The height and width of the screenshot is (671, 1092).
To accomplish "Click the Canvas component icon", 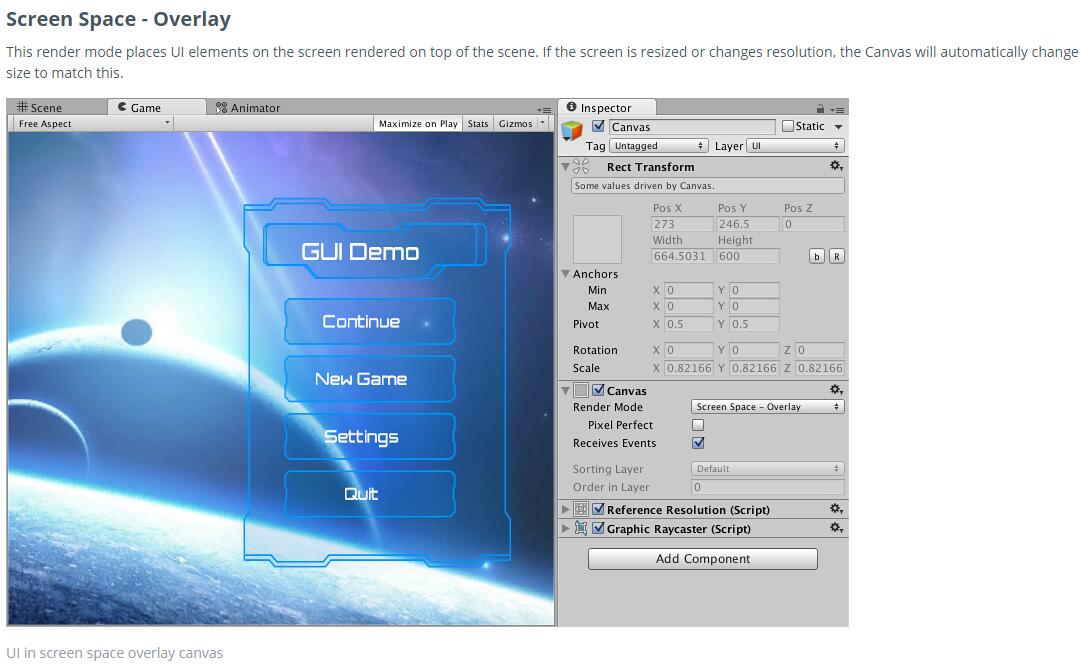I will [x=581, y=390].
